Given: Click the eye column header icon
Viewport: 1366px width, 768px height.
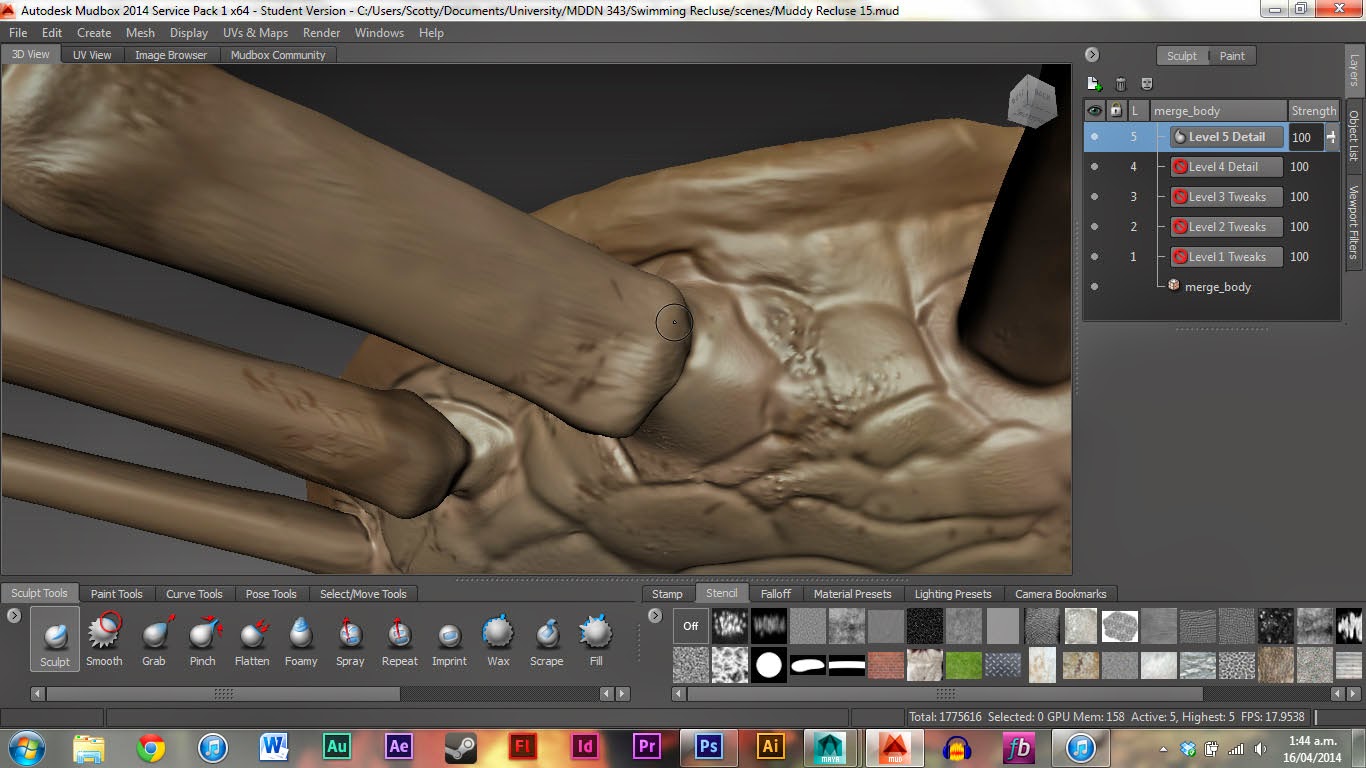Looking at the screenshot, I should [1094, 111].
